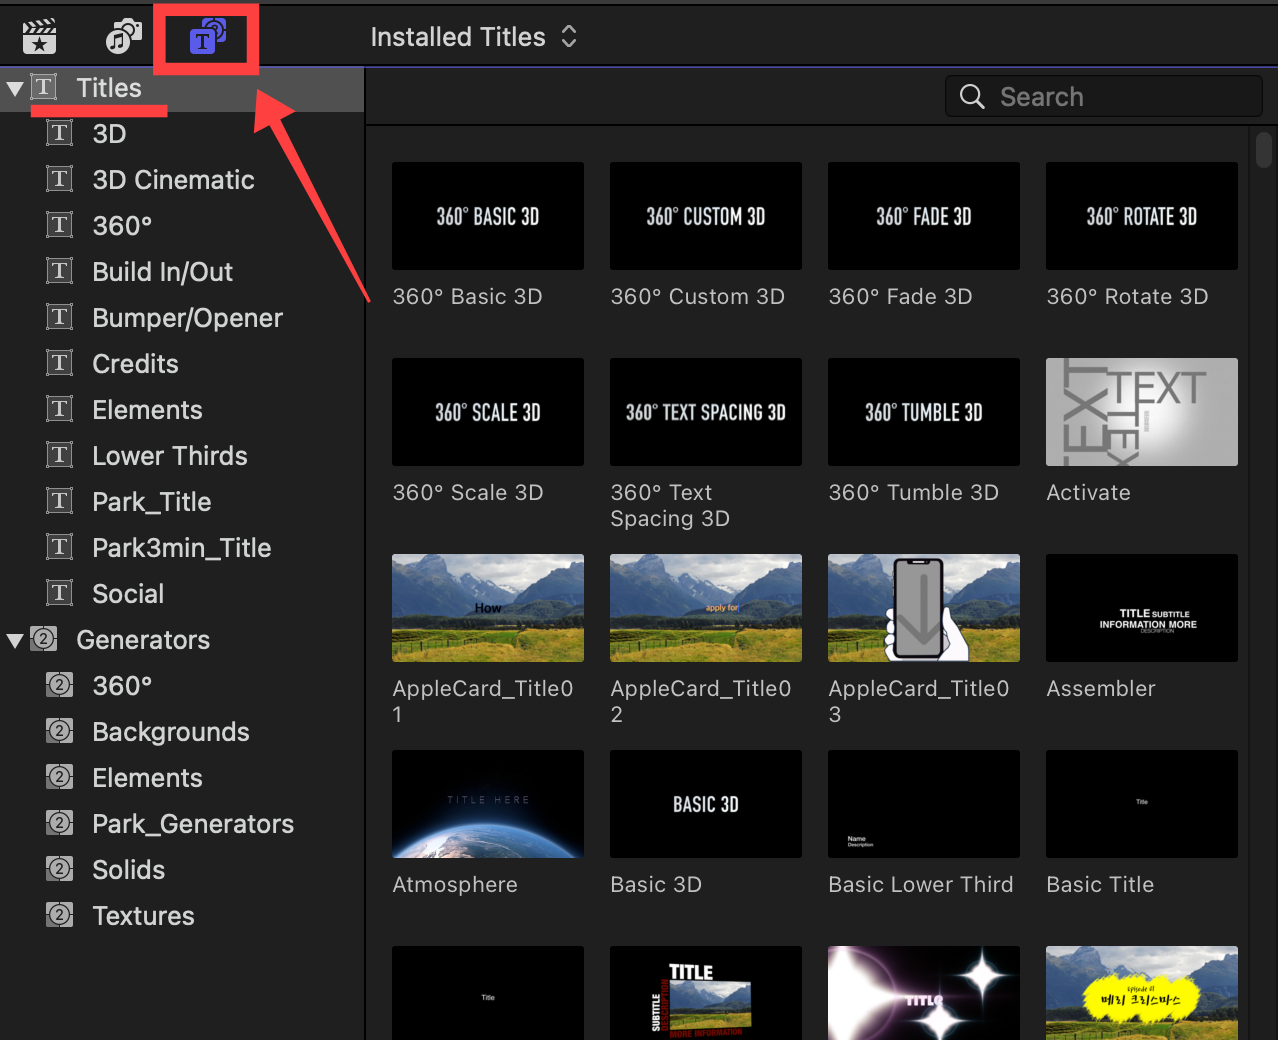This screenshot has width=1278, height=1040.
Task: Select the 360° Tumble 3D title thumbnail
Action: coord(924,412)
